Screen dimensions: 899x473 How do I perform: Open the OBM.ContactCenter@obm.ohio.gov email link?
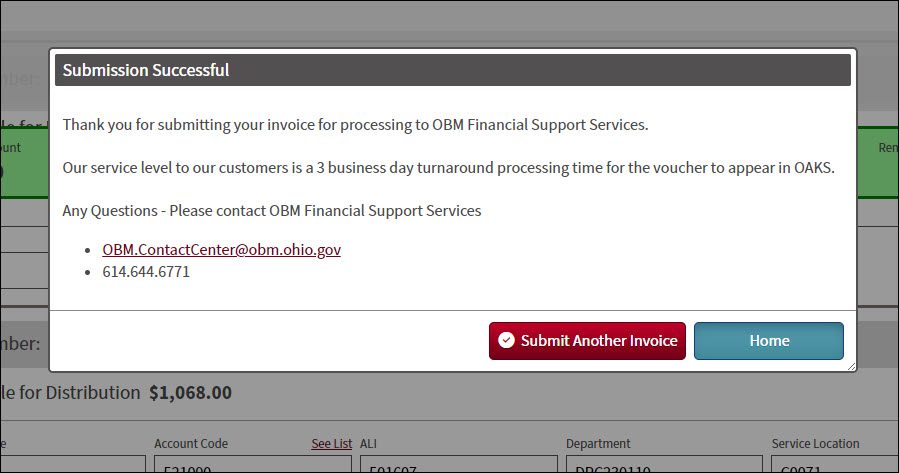click(x=221, y=249)
